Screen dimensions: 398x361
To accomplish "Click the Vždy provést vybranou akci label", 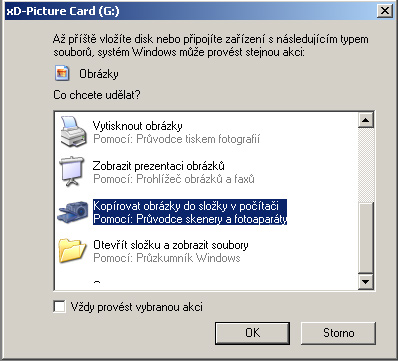I will pos(137,307).
